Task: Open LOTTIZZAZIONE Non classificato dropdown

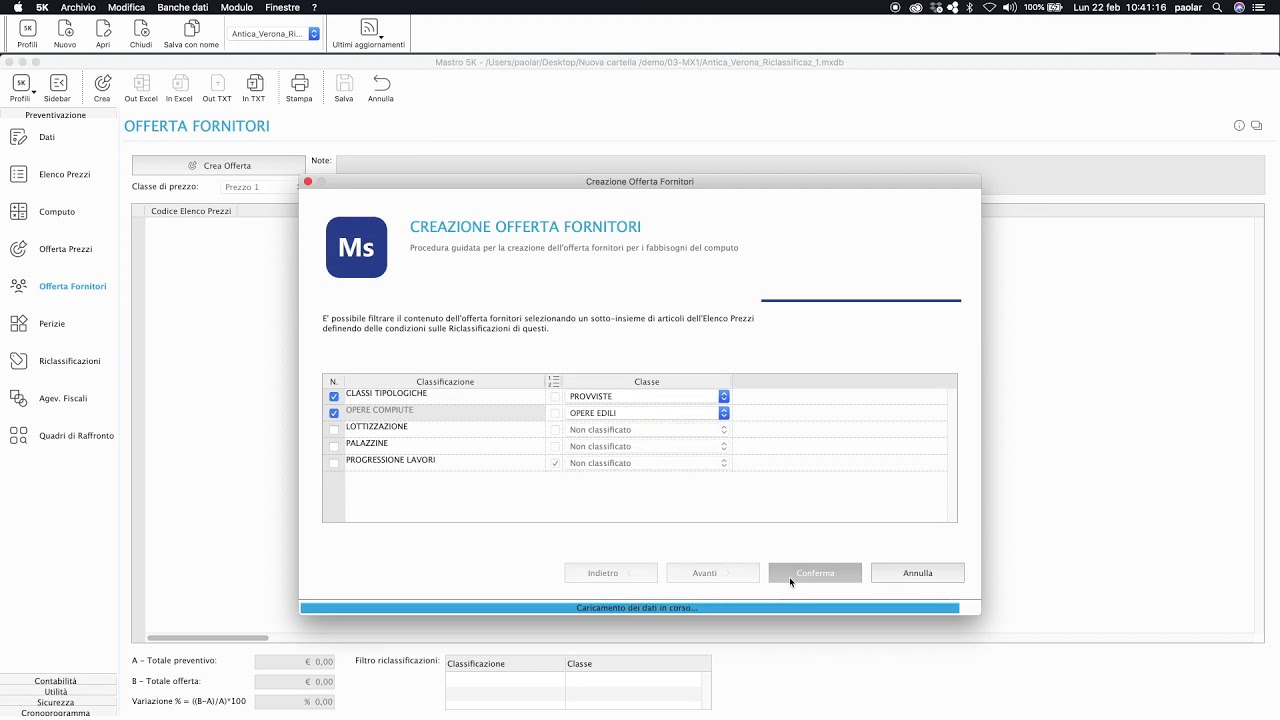Action: tap(648, 430)
